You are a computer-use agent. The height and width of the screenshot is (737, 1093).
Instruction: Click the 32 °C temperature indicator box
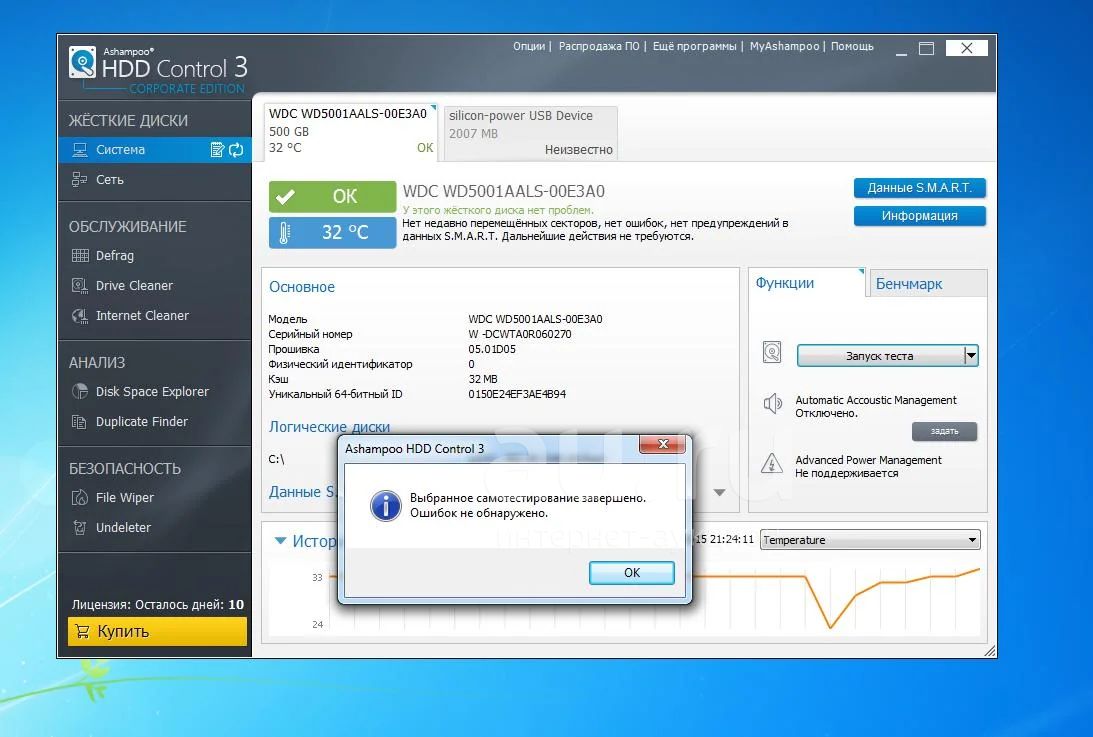pyautogui.click(x=333, y=232)
